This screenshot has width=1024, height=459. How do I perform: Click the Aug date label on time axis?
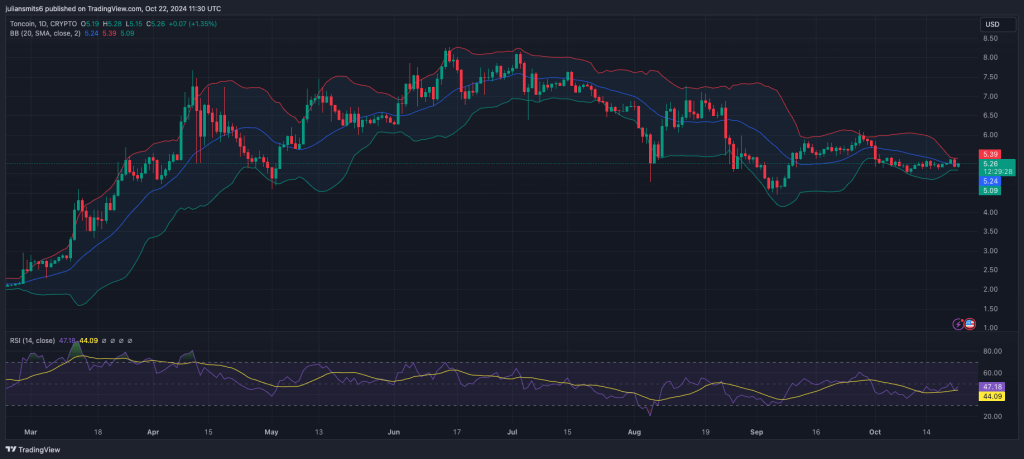tap(634, 432)
